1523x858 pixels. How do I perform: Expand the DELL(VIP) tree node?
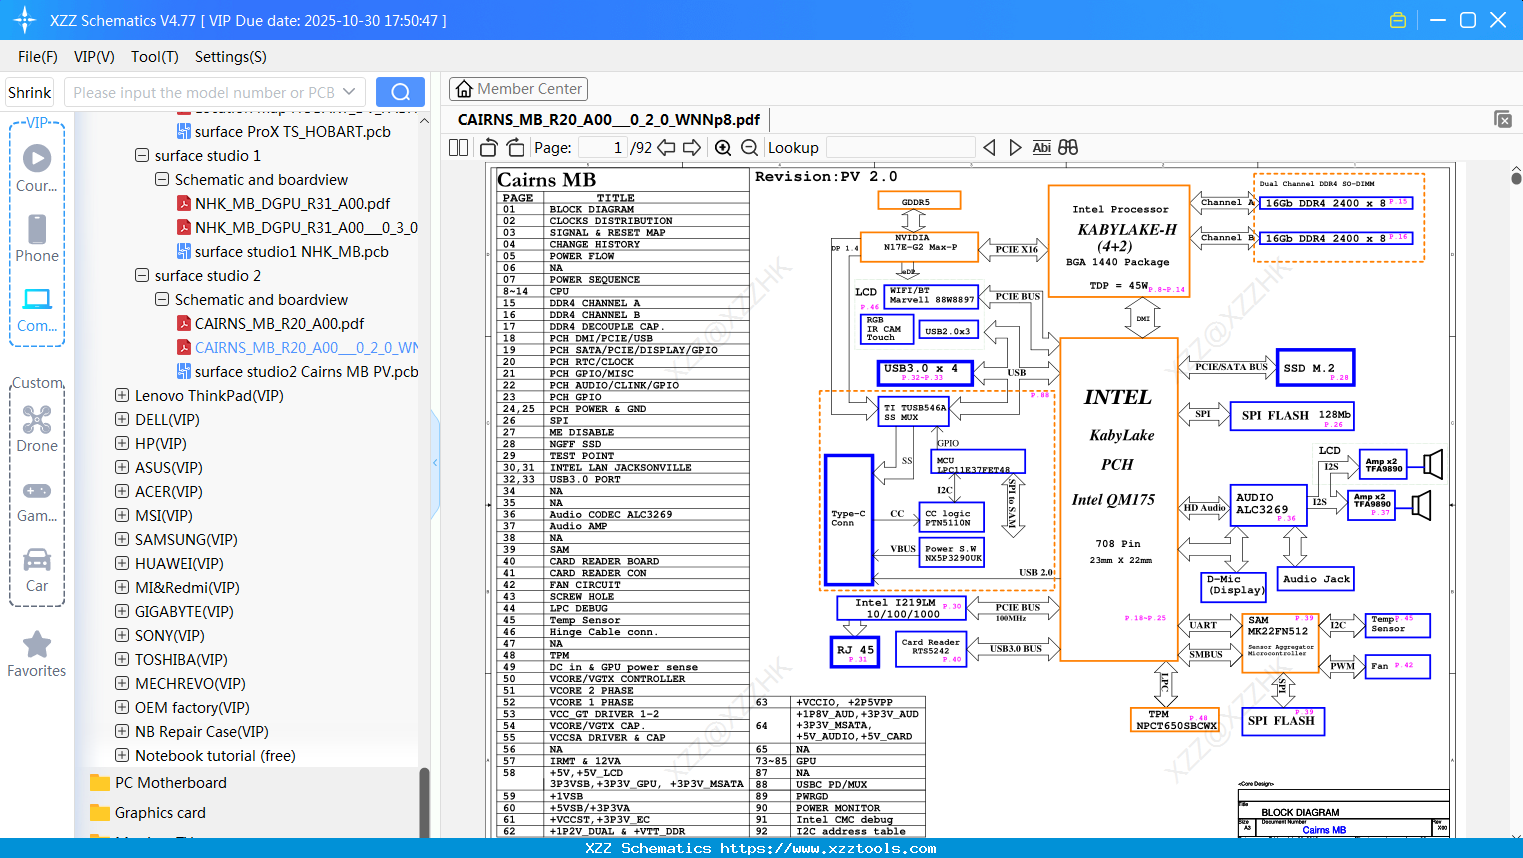(122, 420)
